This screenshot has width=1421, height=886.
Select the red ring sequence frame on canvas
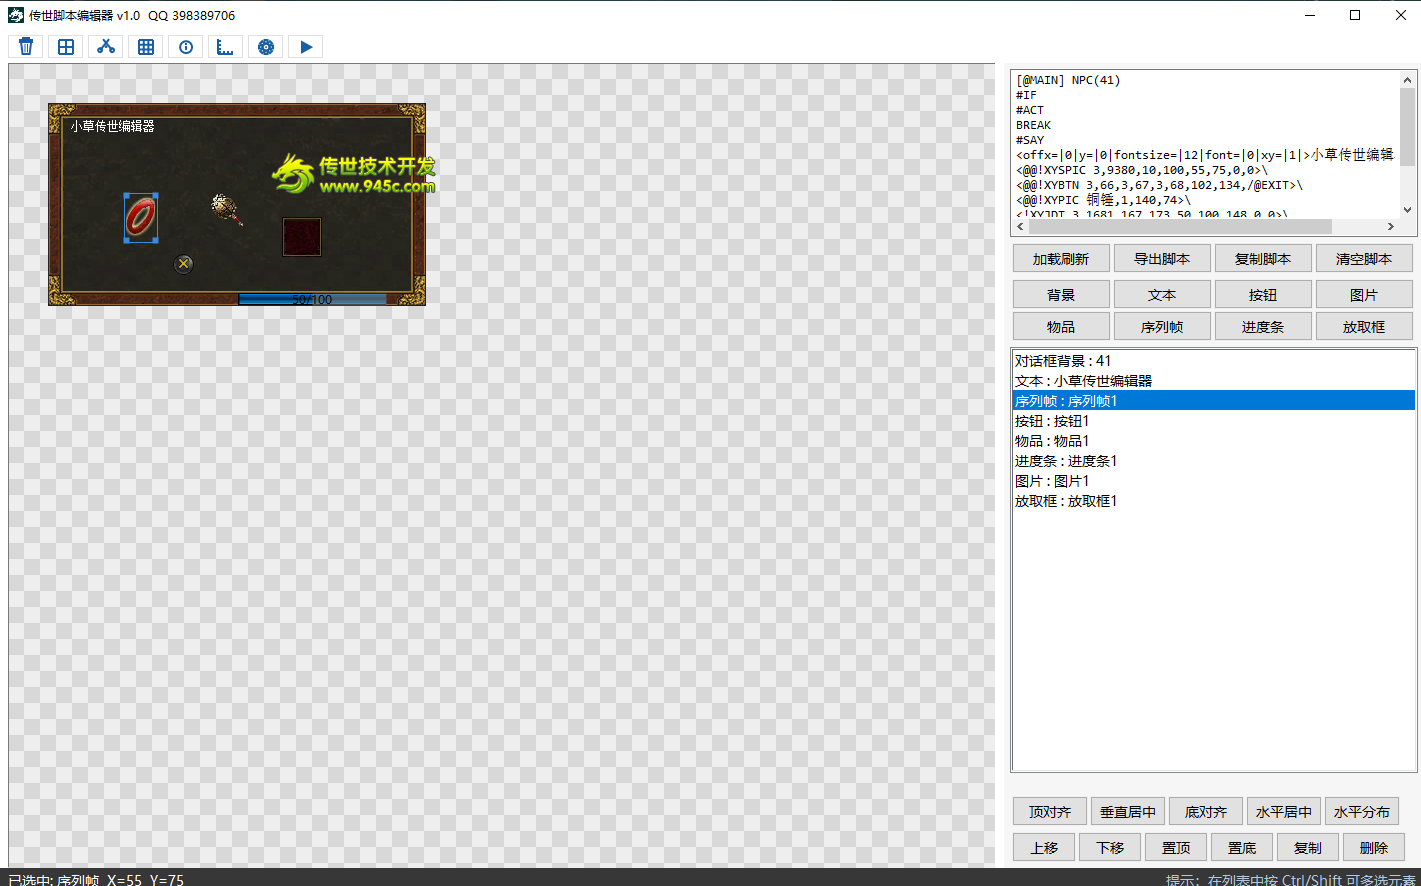pos(141,218)
